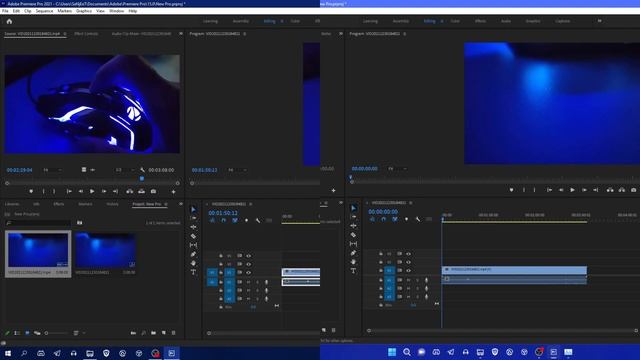Select the Ripple Edit tool in left window
This screenshot has width=640, height=360.
click(x=193, y=227)
